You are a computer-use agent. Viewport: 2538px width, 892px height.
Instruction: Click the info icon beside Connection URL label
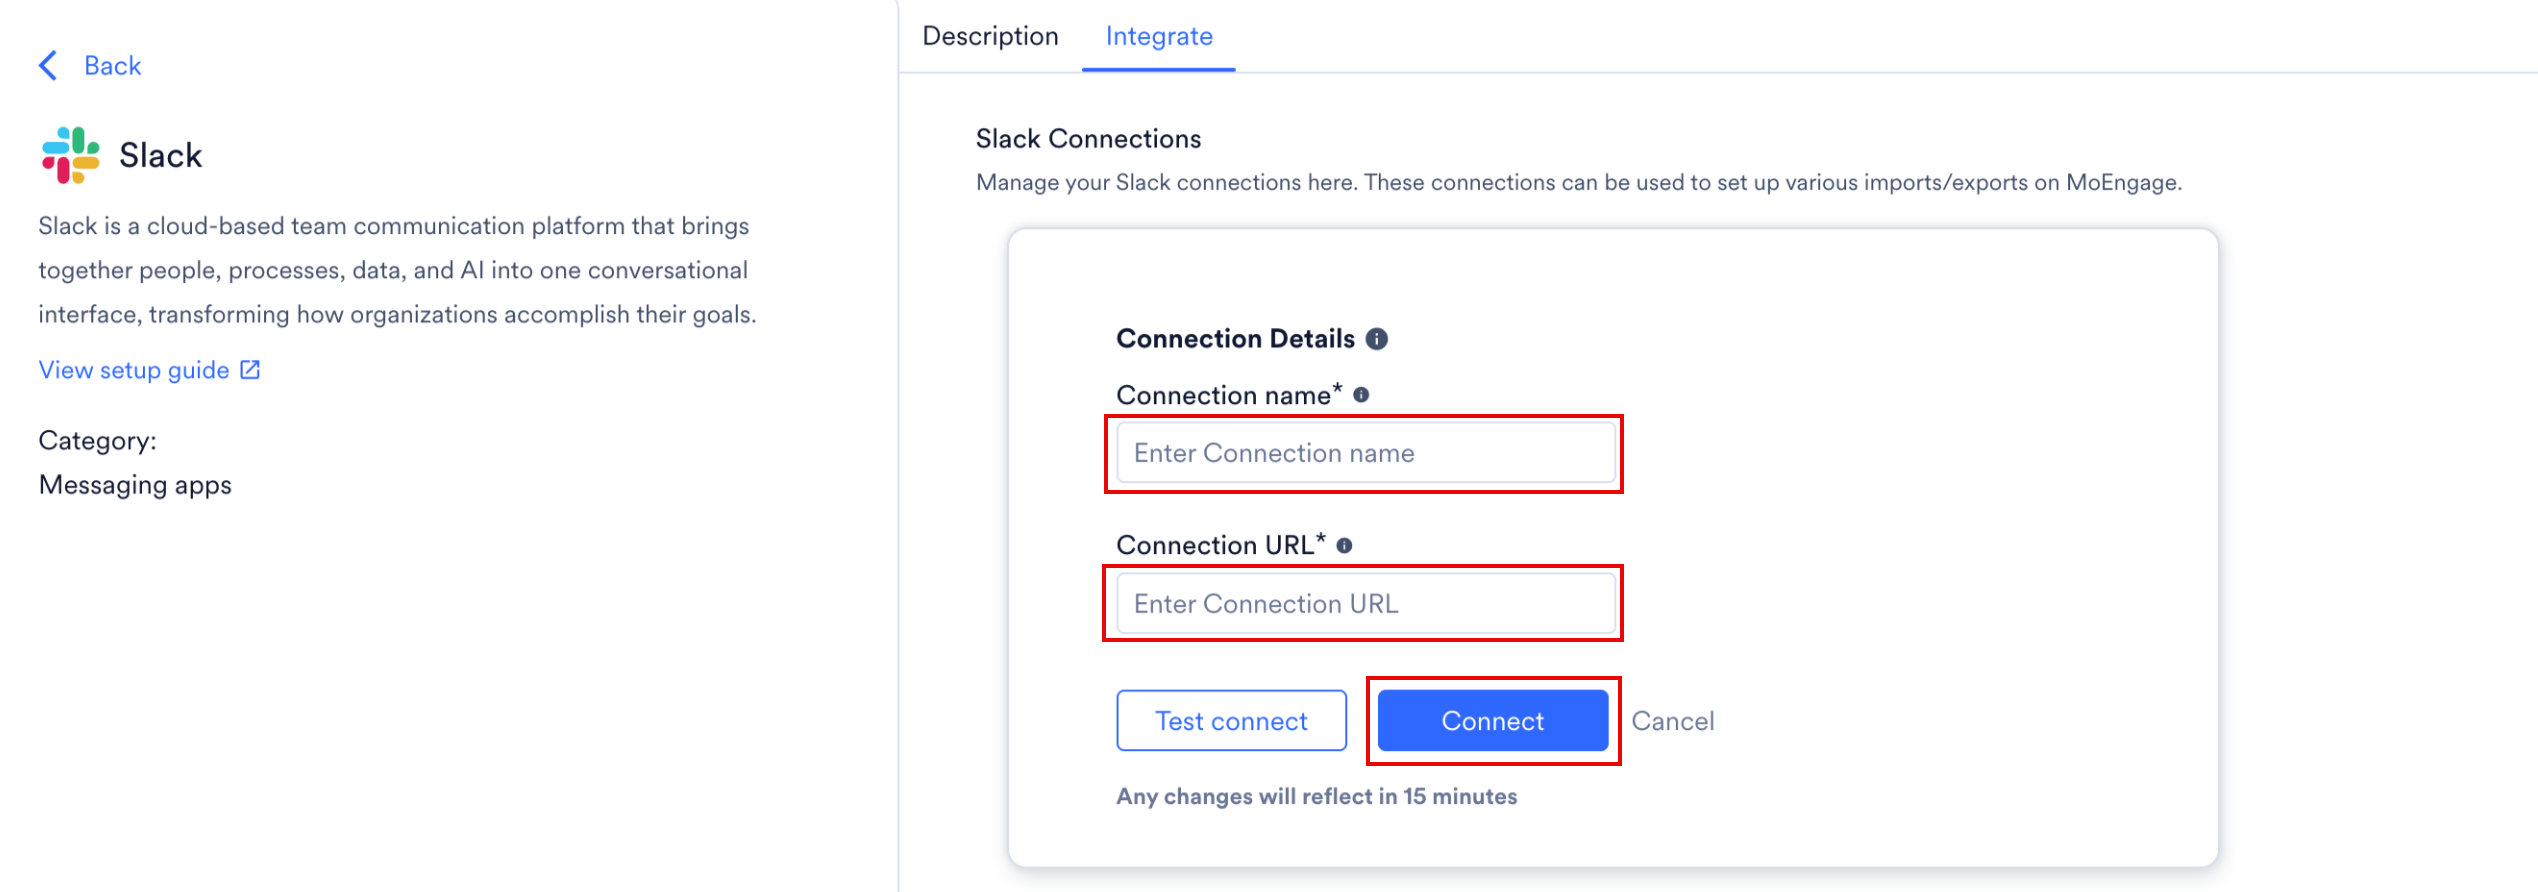pos(1344,545)
